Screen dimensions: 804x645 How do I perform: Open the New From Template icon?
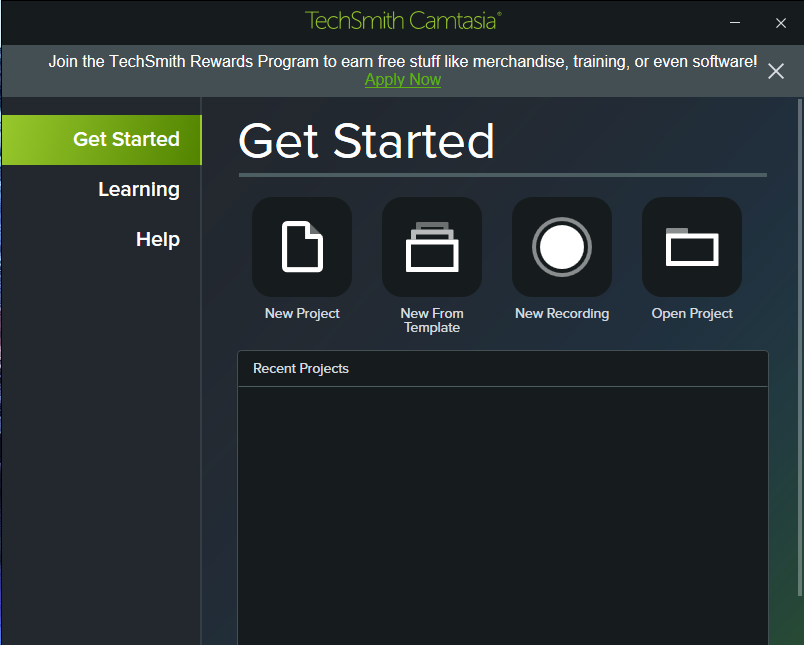click(432, 247)
